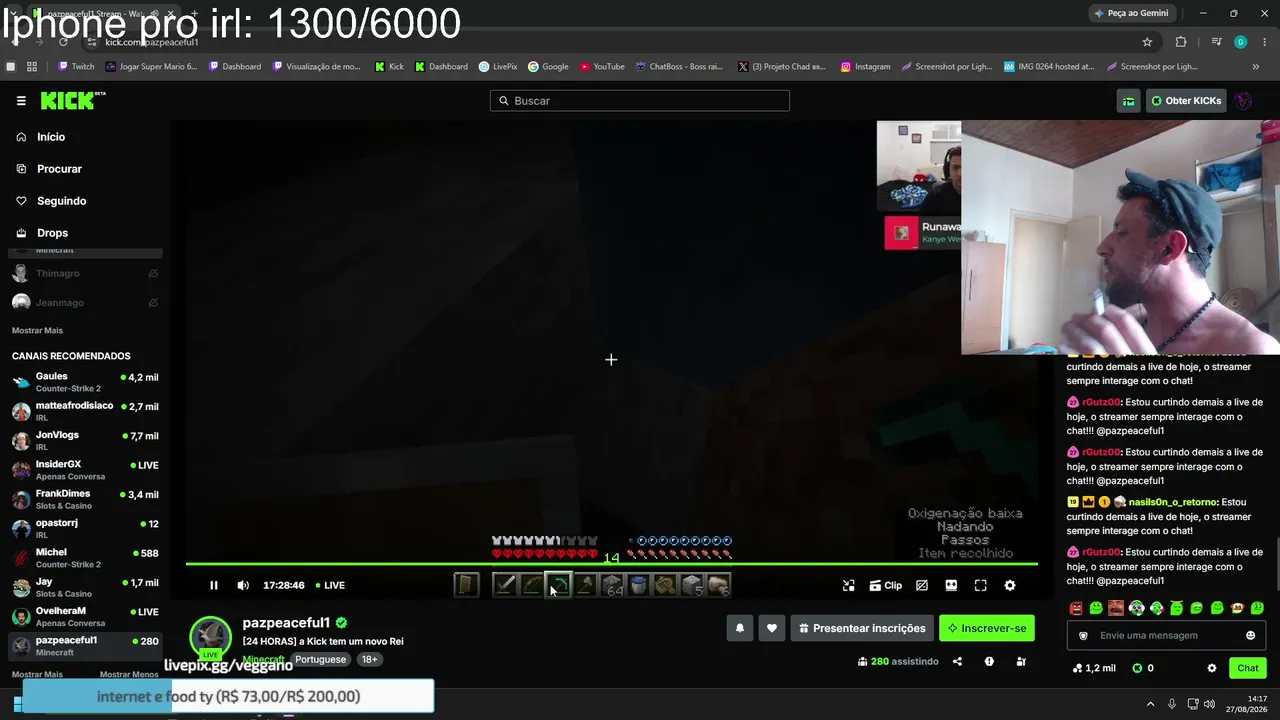The width and height of the screenshot is (1280, 720).
Task: Open the YouTube bookmark
Action: (x=602, y=67)
